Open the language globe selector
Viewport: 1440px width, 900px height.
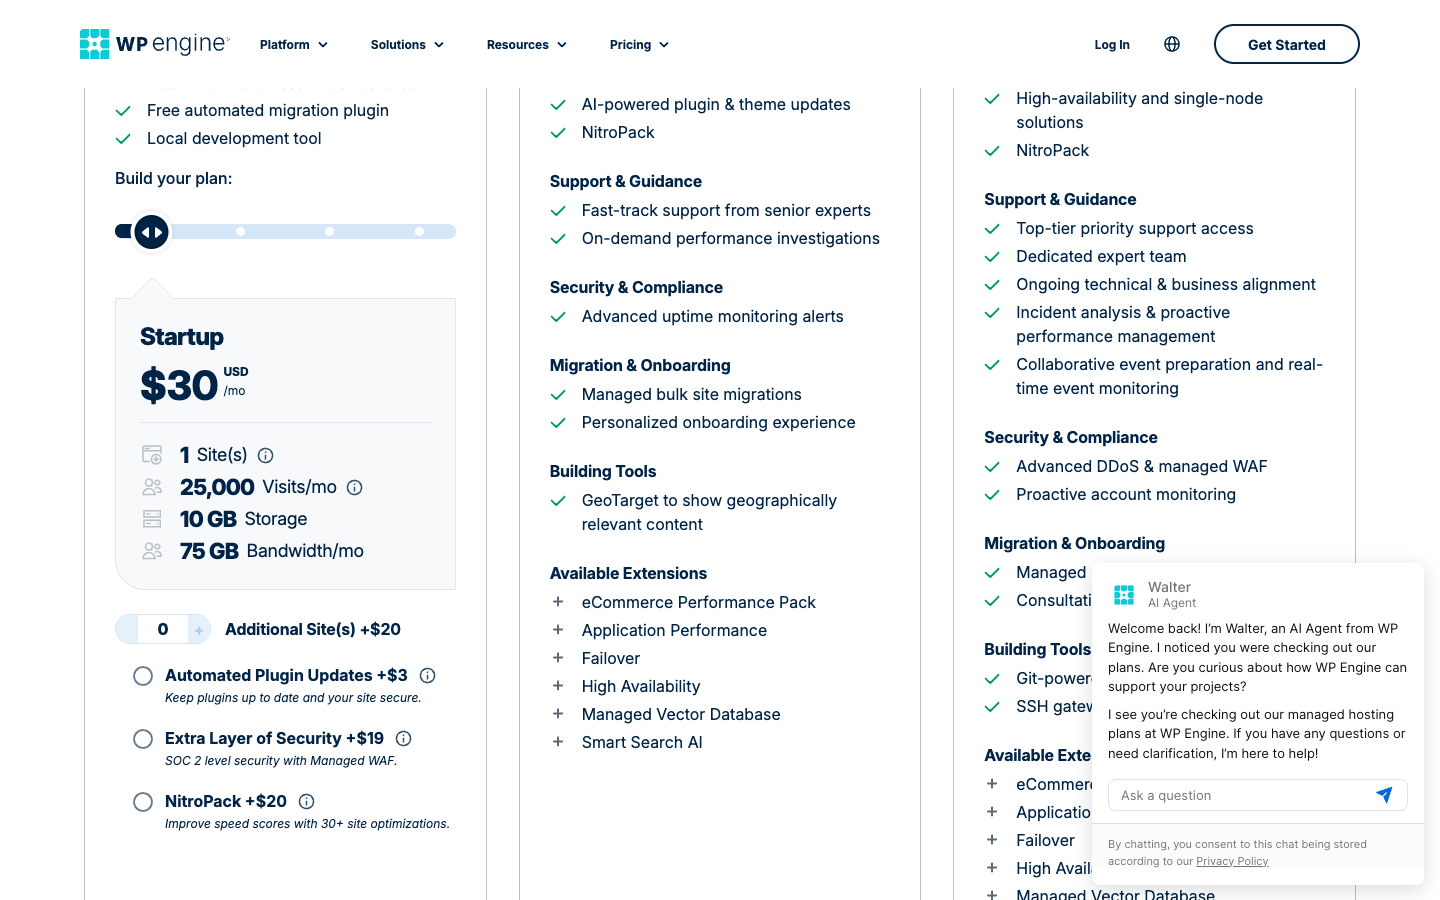click(x=1172, y=44)
